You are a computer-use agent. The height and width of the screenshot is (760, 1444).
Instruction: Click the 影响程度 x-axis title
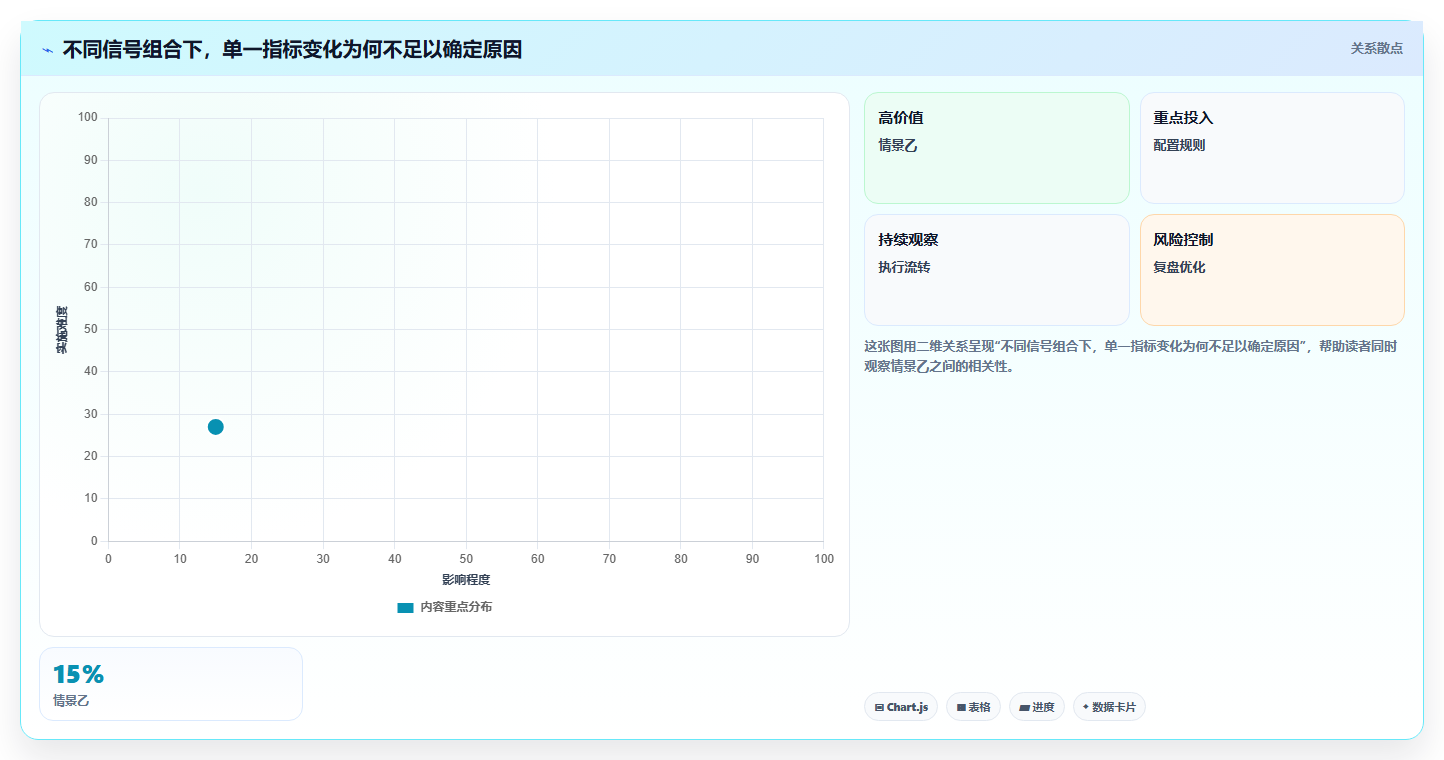tap(466, 580)
